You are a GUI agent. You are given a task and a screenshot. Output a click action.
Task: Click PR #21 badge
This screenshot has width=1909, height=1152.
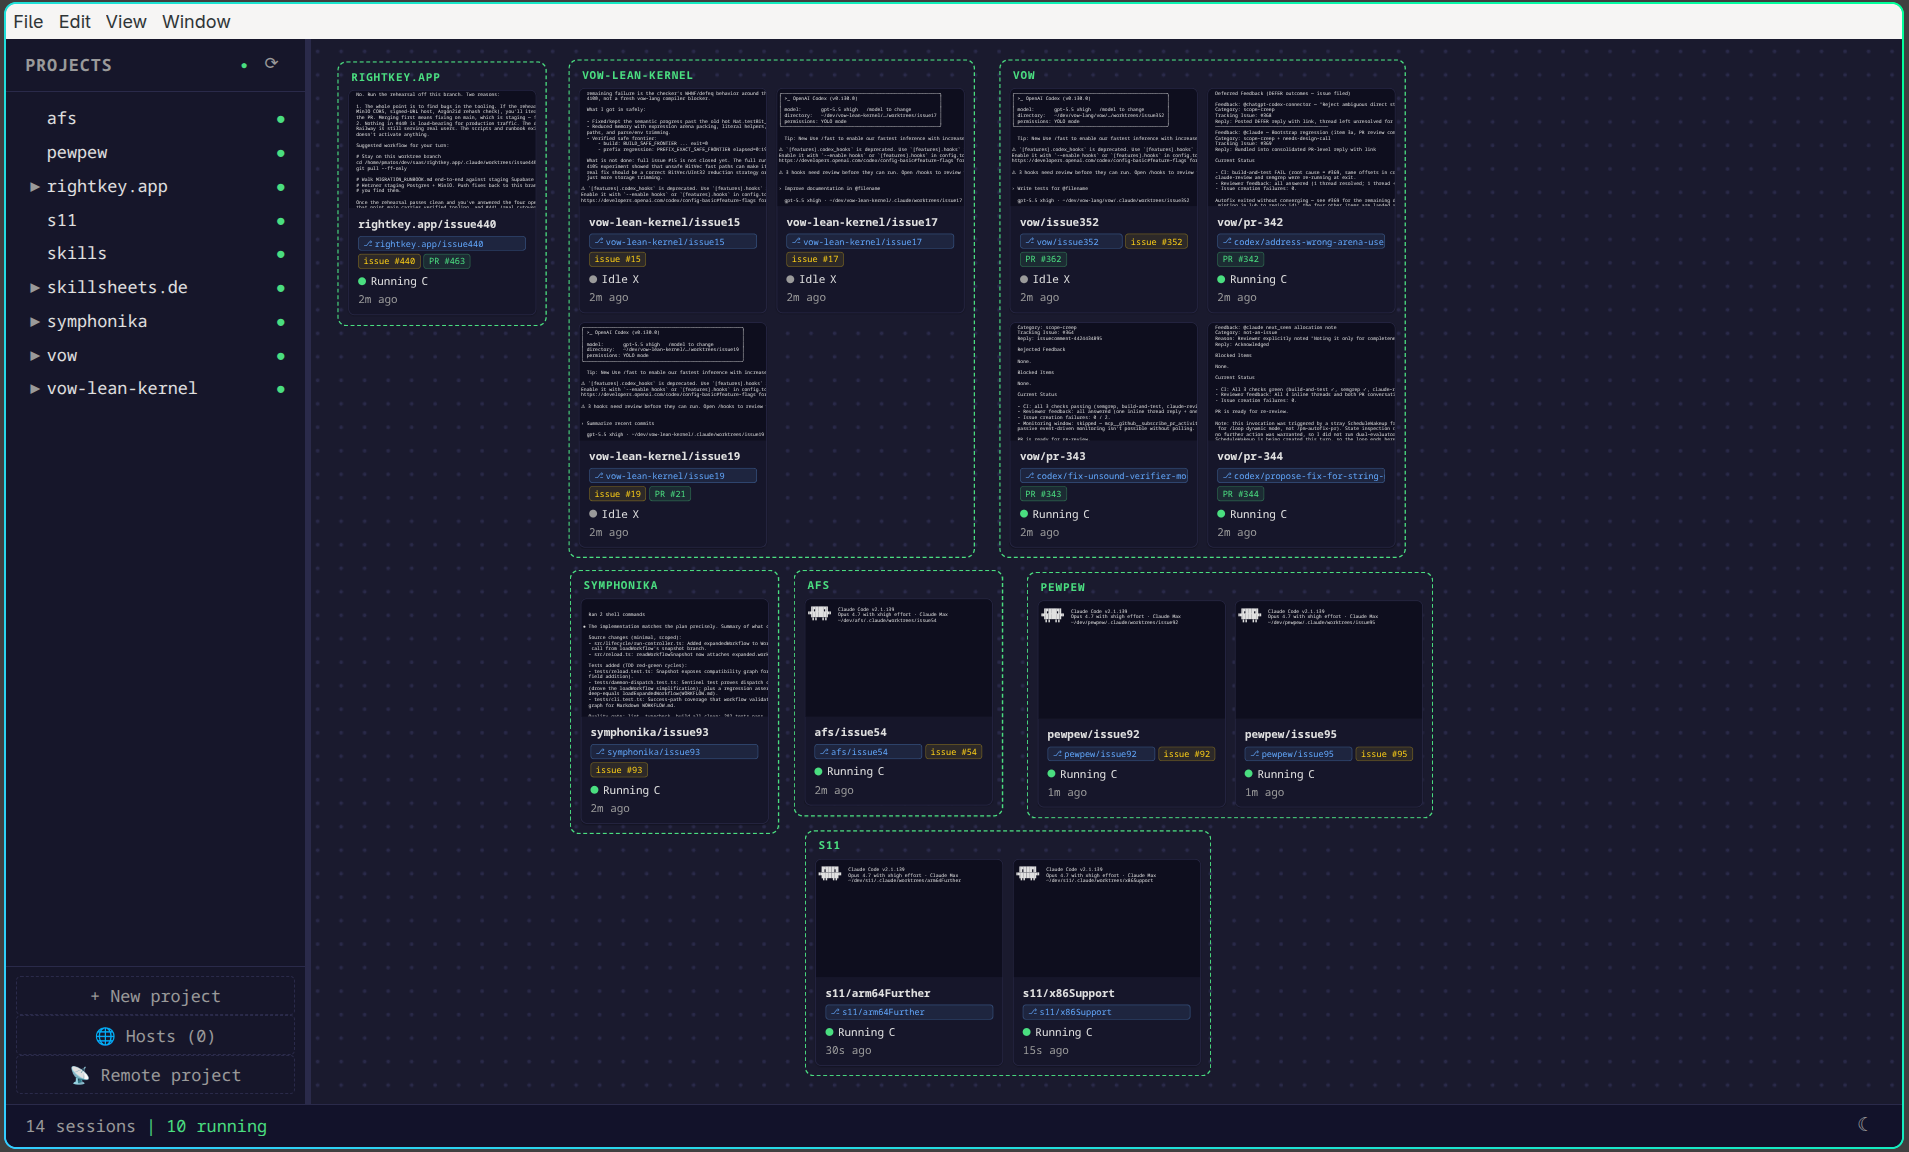click(670, 494)
